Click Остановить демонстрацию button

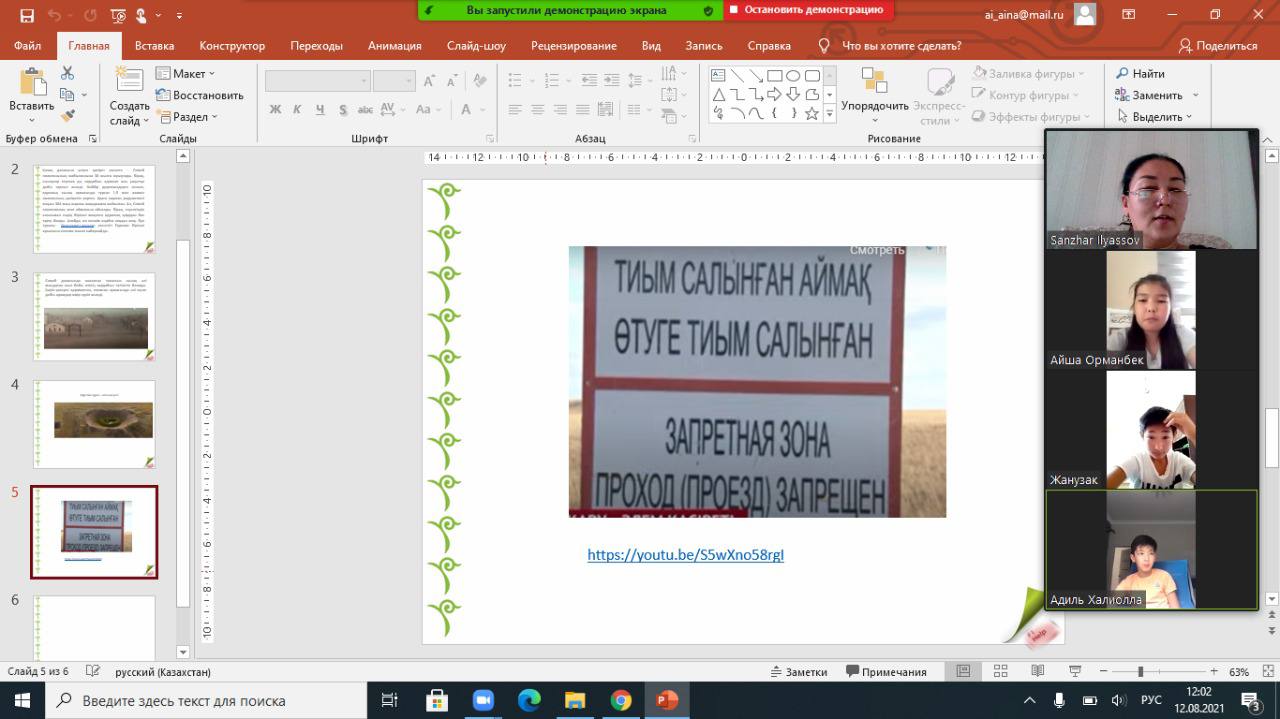[808, 10]
